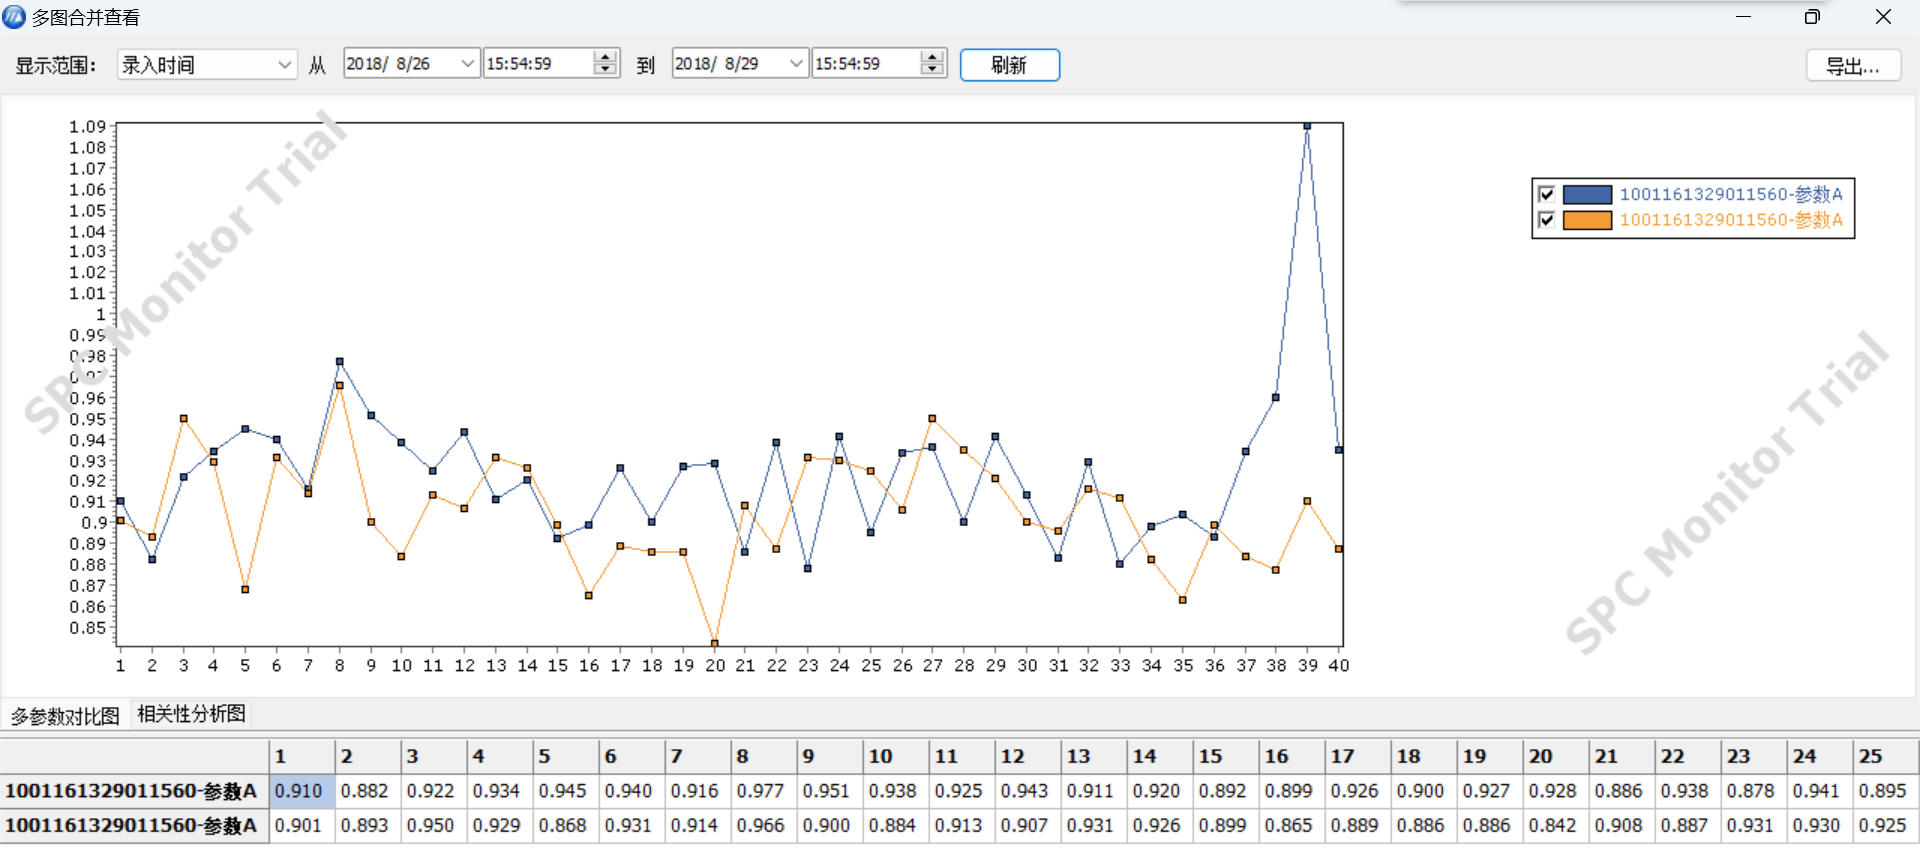Expand the end date 2018/8/29 picker

(x=796, y=64)
